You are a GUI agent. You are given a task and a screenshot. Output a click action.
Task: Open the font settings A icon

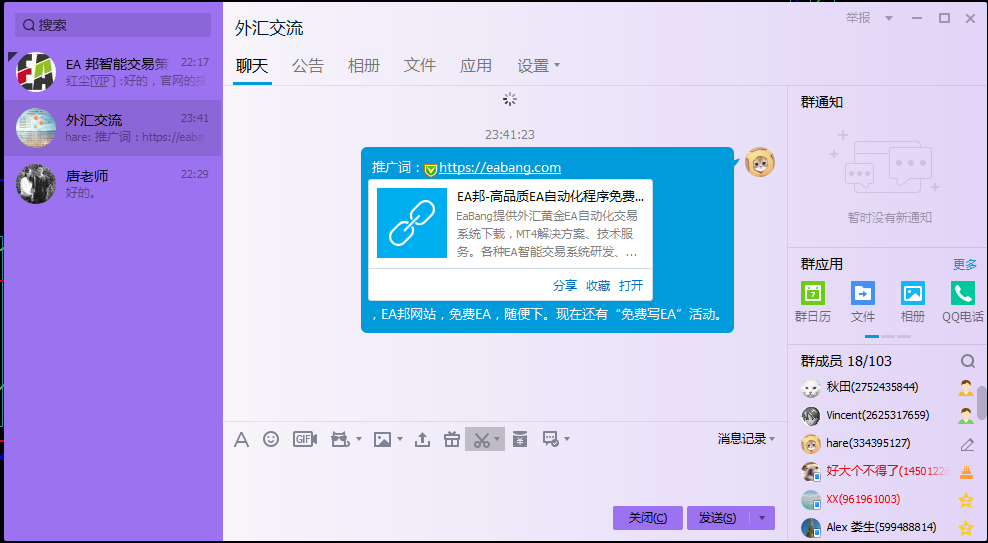[241, 439]
